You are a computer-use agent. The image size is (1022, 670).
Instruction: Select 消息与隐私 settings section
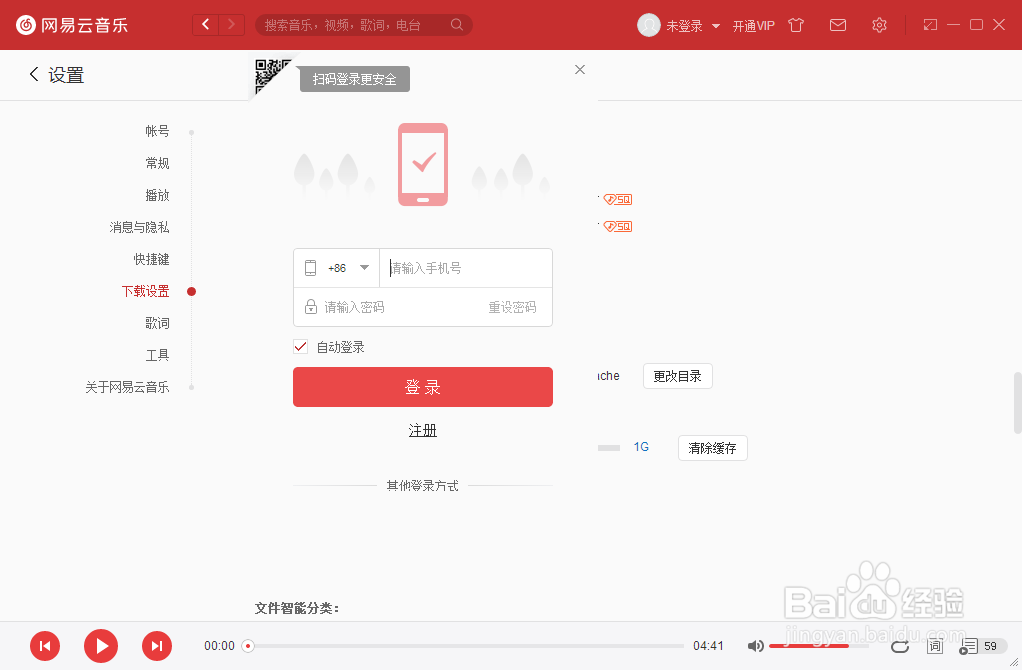pos(139,227)
